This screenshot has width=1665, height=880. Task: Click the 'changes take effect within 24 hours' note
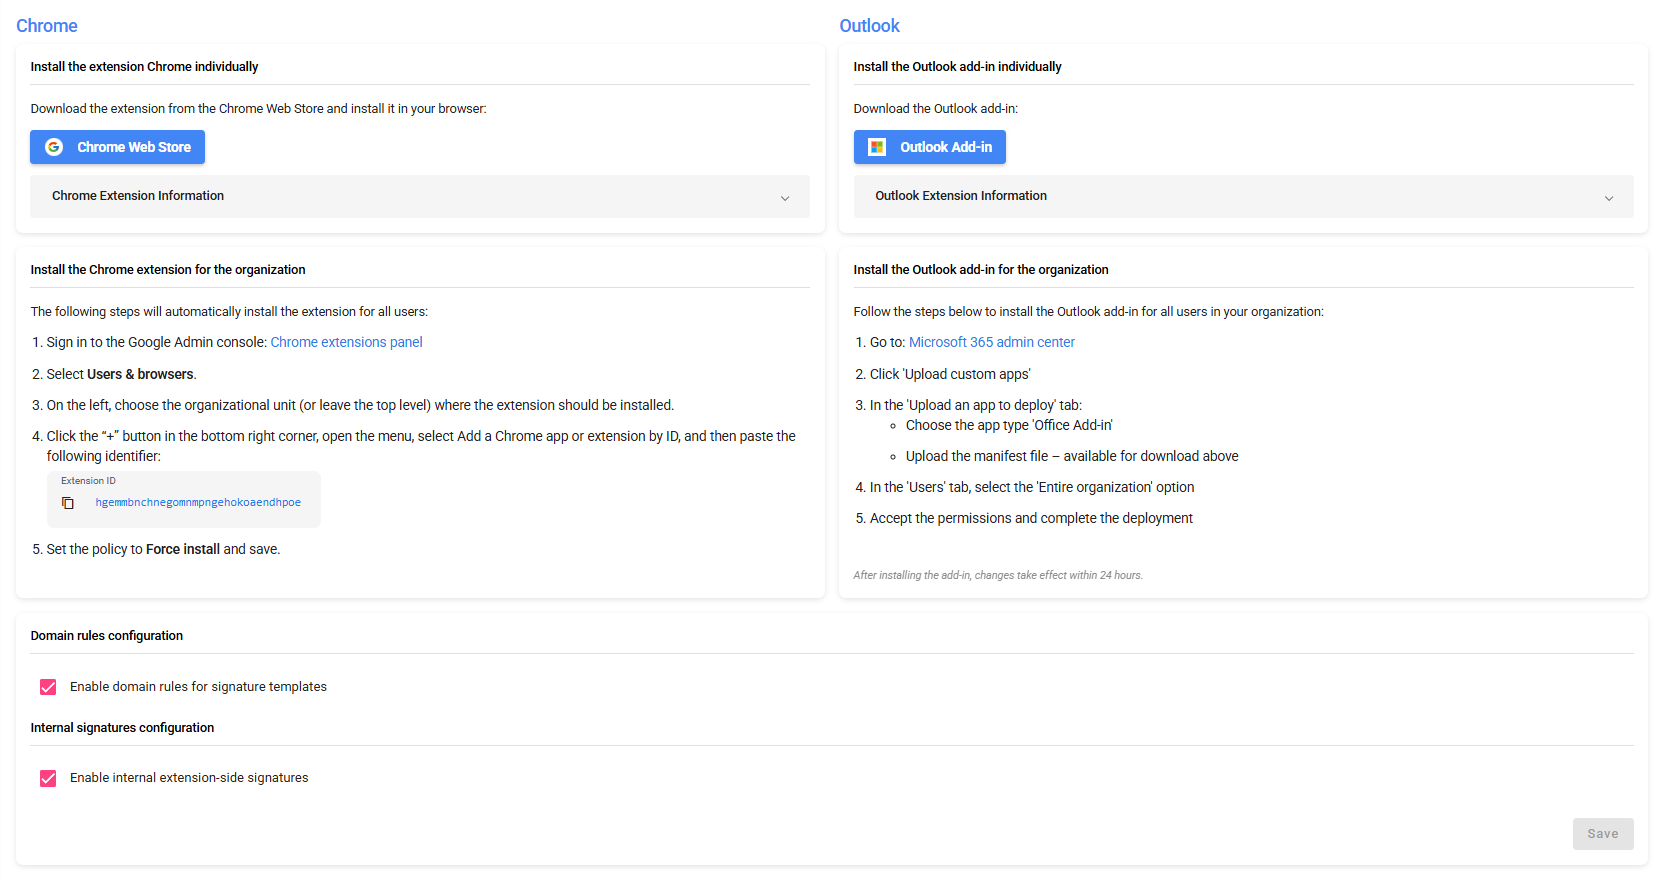tap(998, 575)
